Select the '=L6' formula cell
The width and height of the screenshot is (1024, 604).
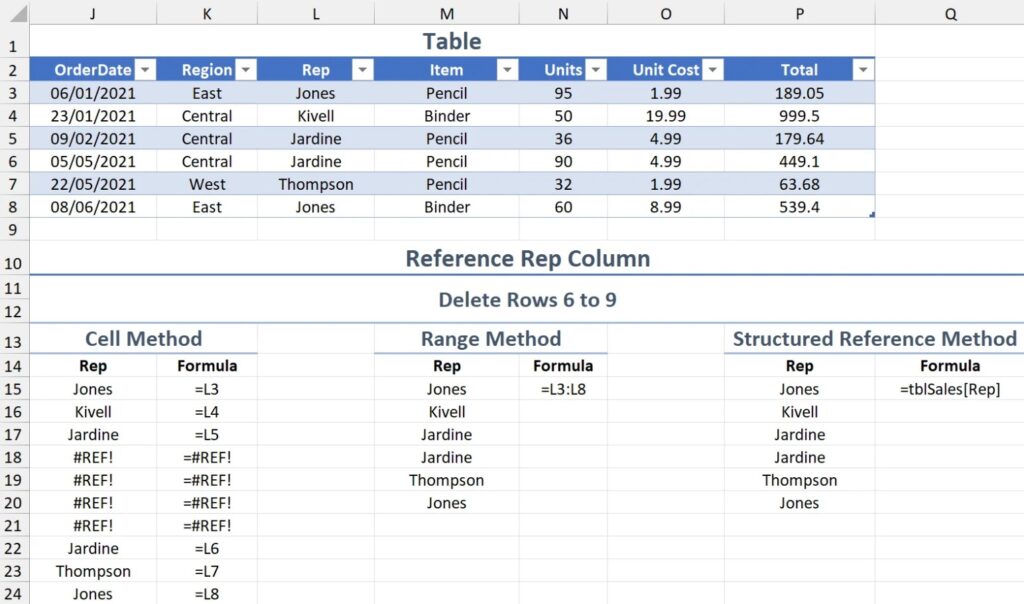[x=207, y=548]
